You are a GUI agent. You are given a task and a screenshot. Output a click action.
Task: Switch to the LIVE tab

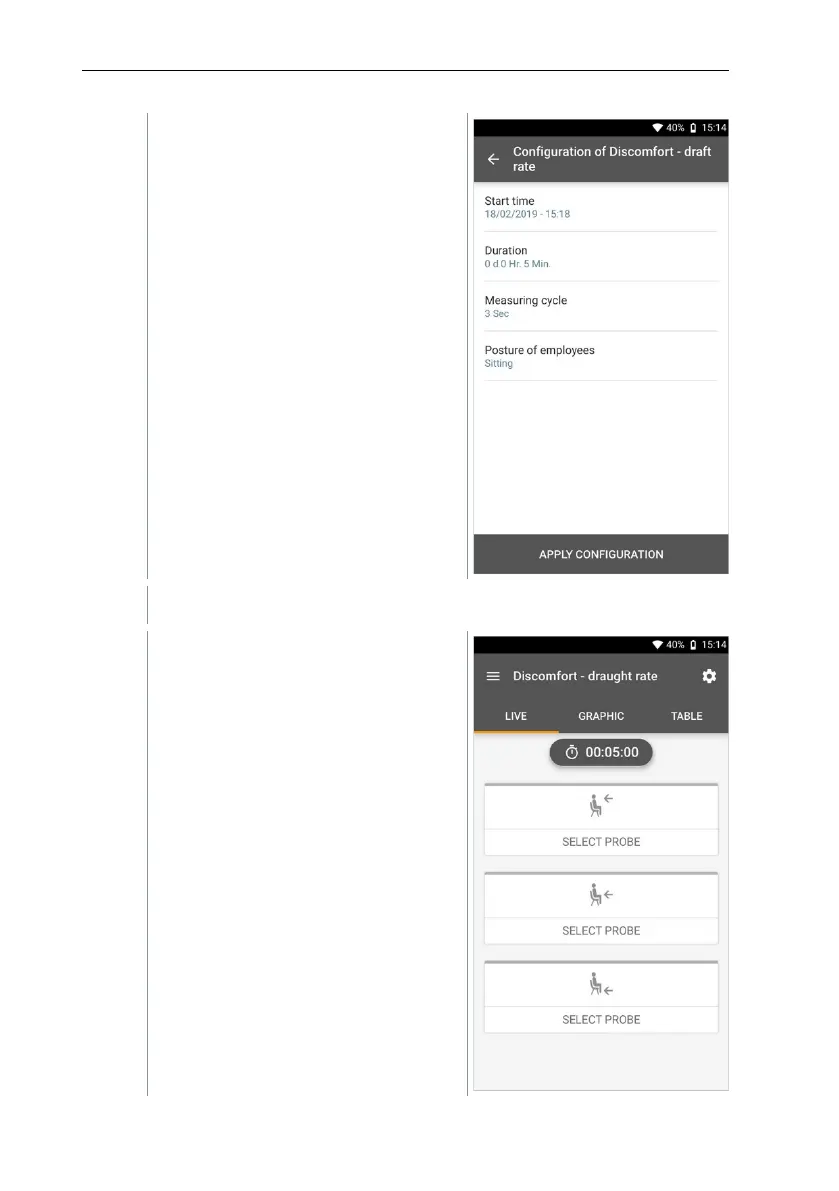coord(516,716)
